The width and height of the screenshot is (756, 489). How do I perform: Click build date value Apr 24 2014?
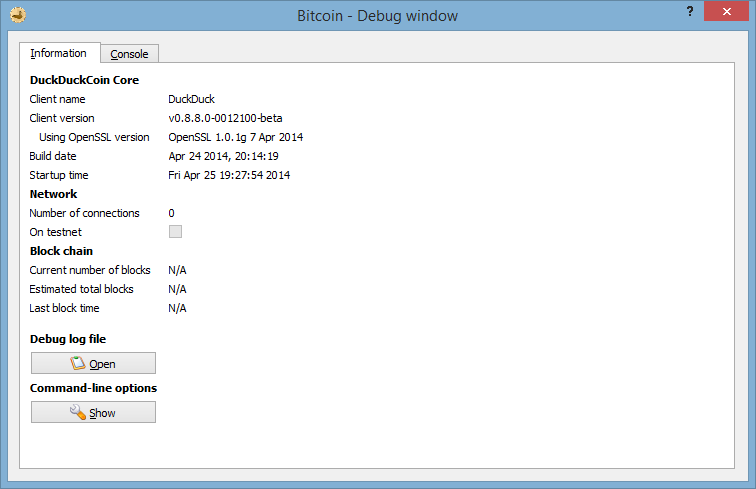[x=224, y=156]
